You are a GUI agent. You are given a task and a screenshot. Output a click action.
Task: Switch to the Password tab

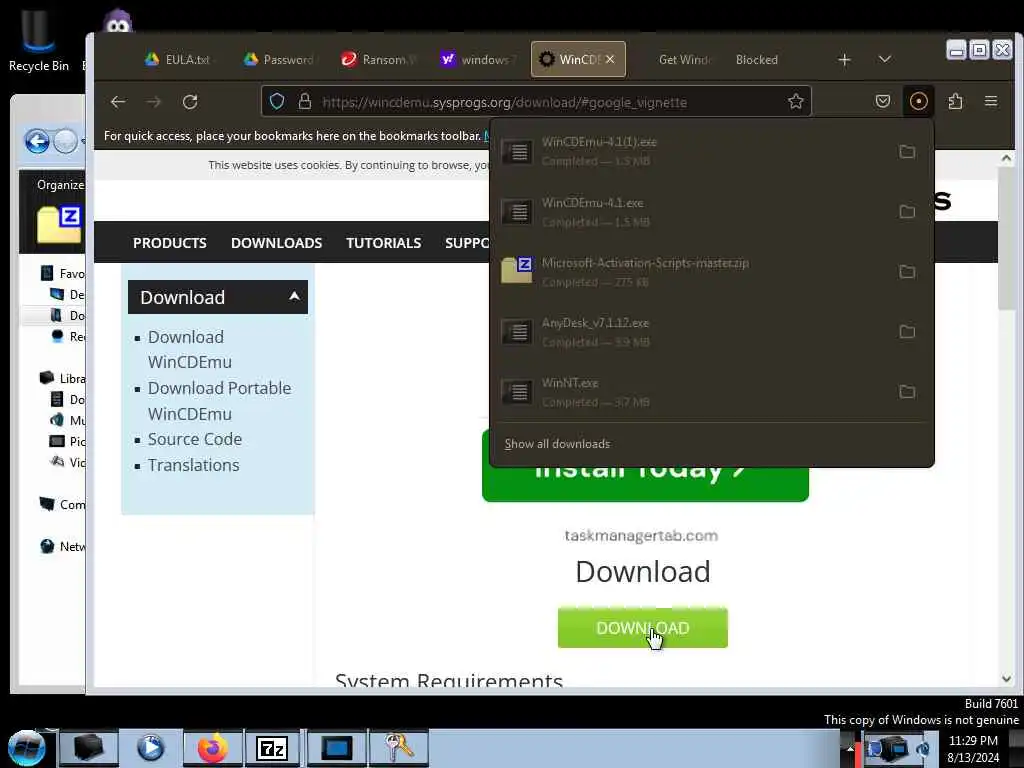point(279,59)
